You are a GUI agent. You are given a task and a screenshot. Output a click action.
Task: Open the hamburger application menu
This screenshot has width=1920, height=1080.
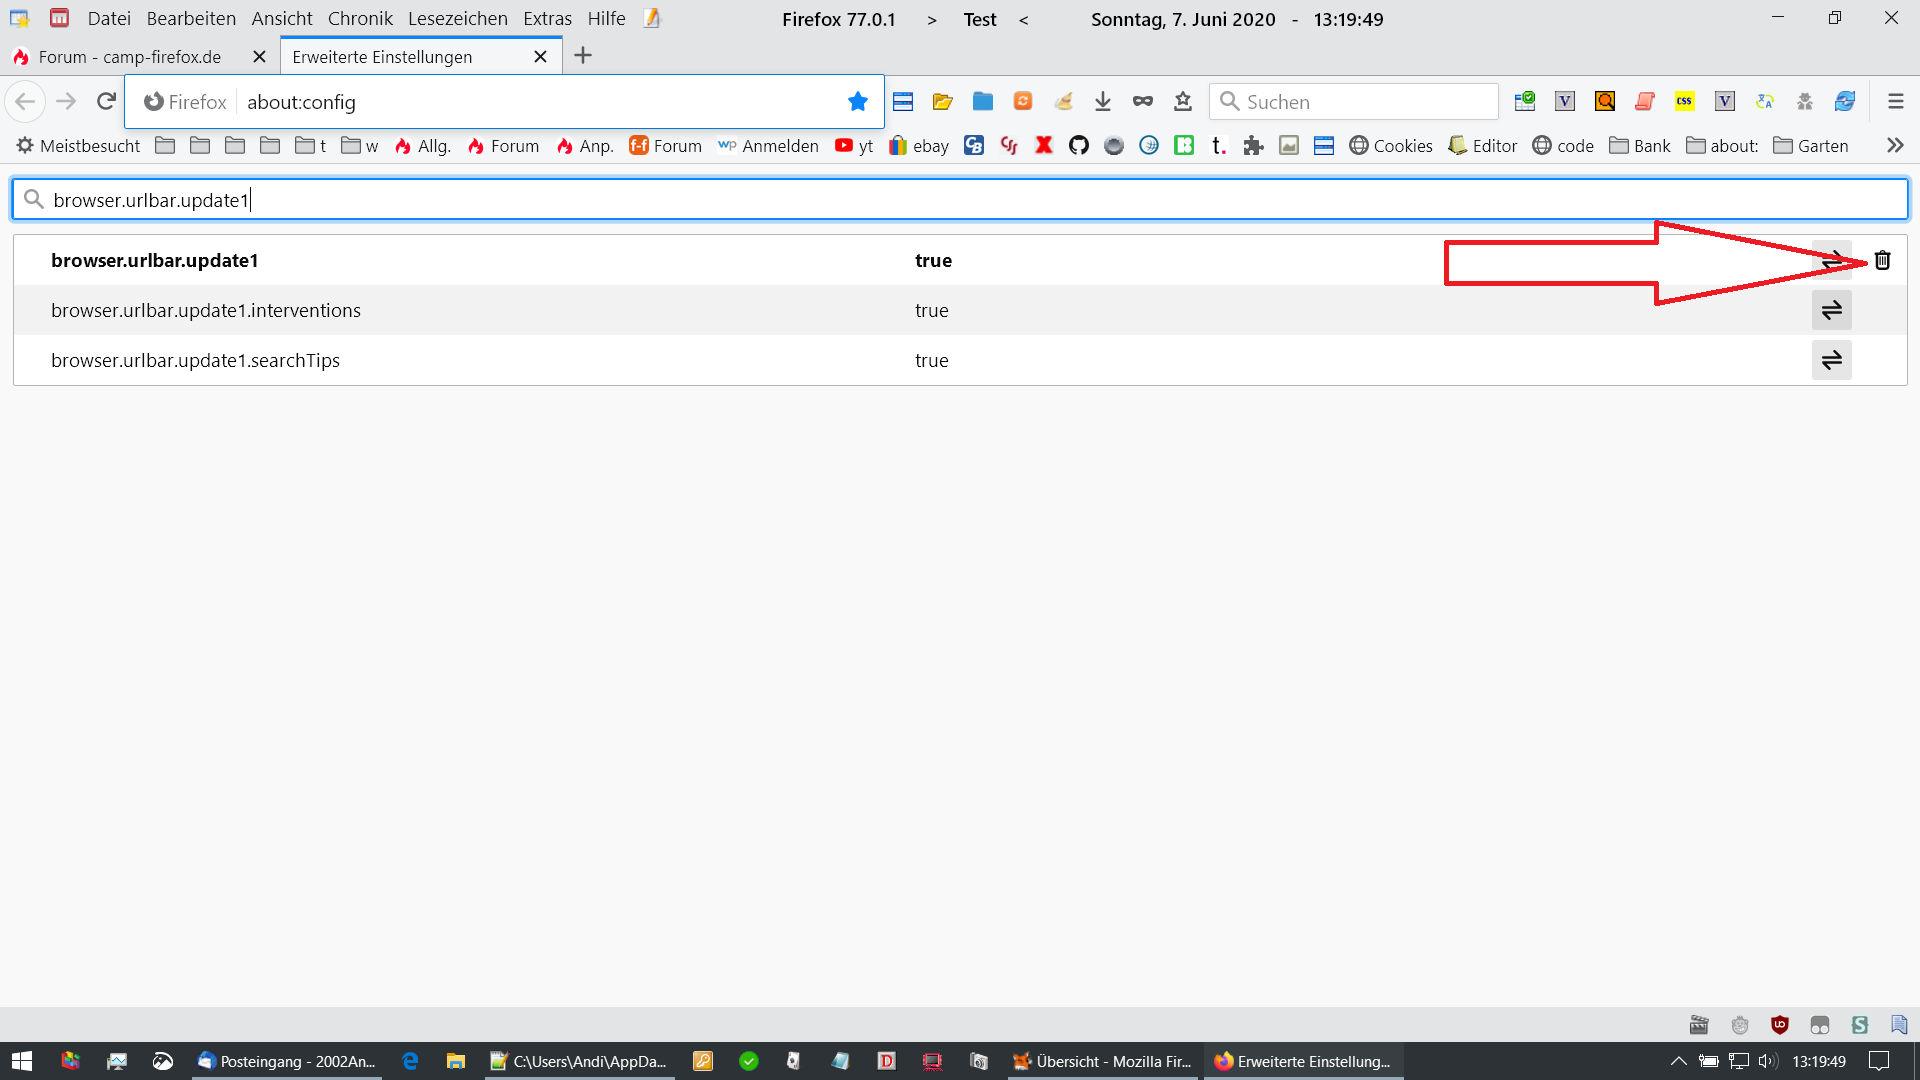[x=1895, y=101]
